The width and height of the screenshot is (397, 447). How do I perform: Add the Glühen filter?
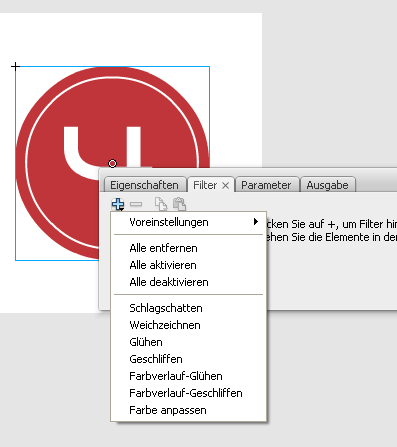(189, 342)
